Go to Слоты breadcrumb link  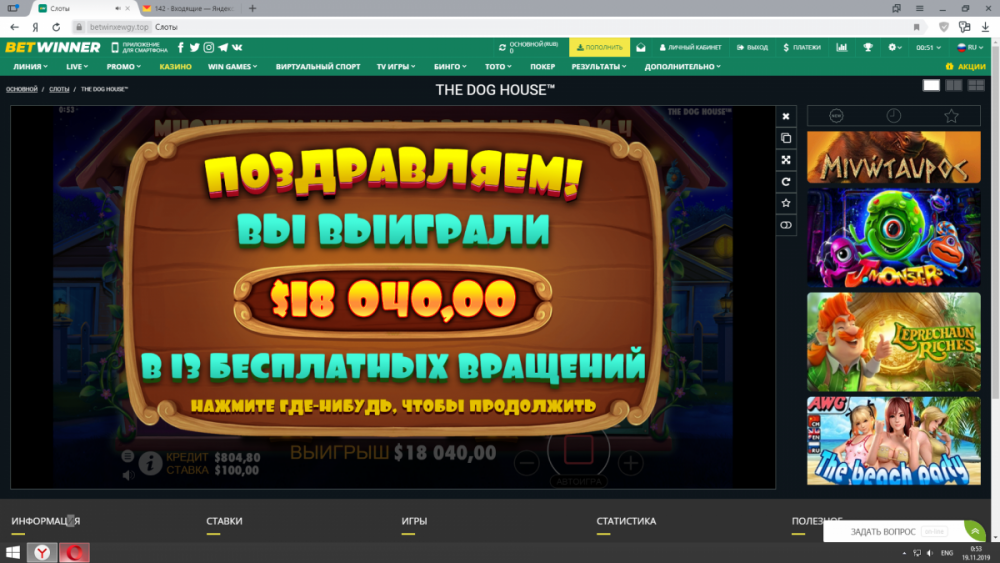(59, 89)
